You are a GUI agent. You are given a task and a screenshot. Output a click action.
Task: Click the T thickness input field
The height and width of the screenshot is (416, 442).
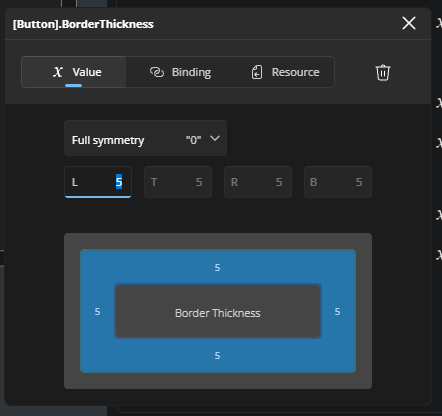[x=178, y=182]
